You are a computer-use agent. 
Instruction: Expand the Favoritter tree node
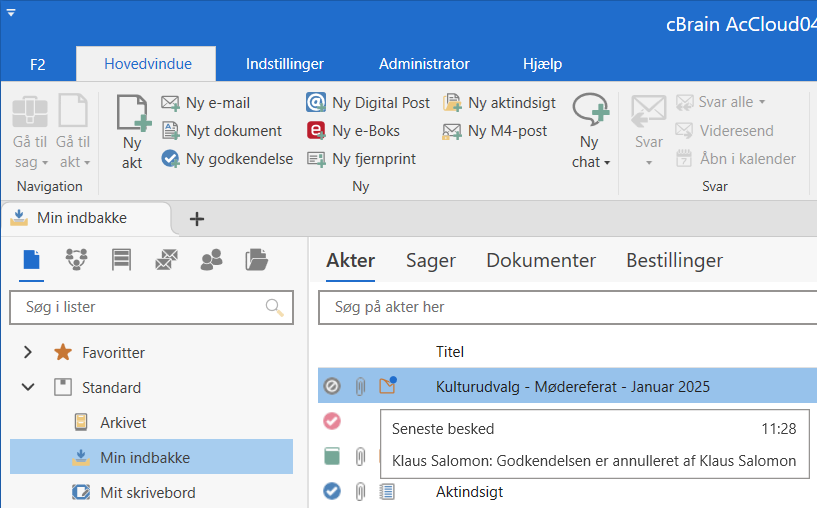coord(28,352)
